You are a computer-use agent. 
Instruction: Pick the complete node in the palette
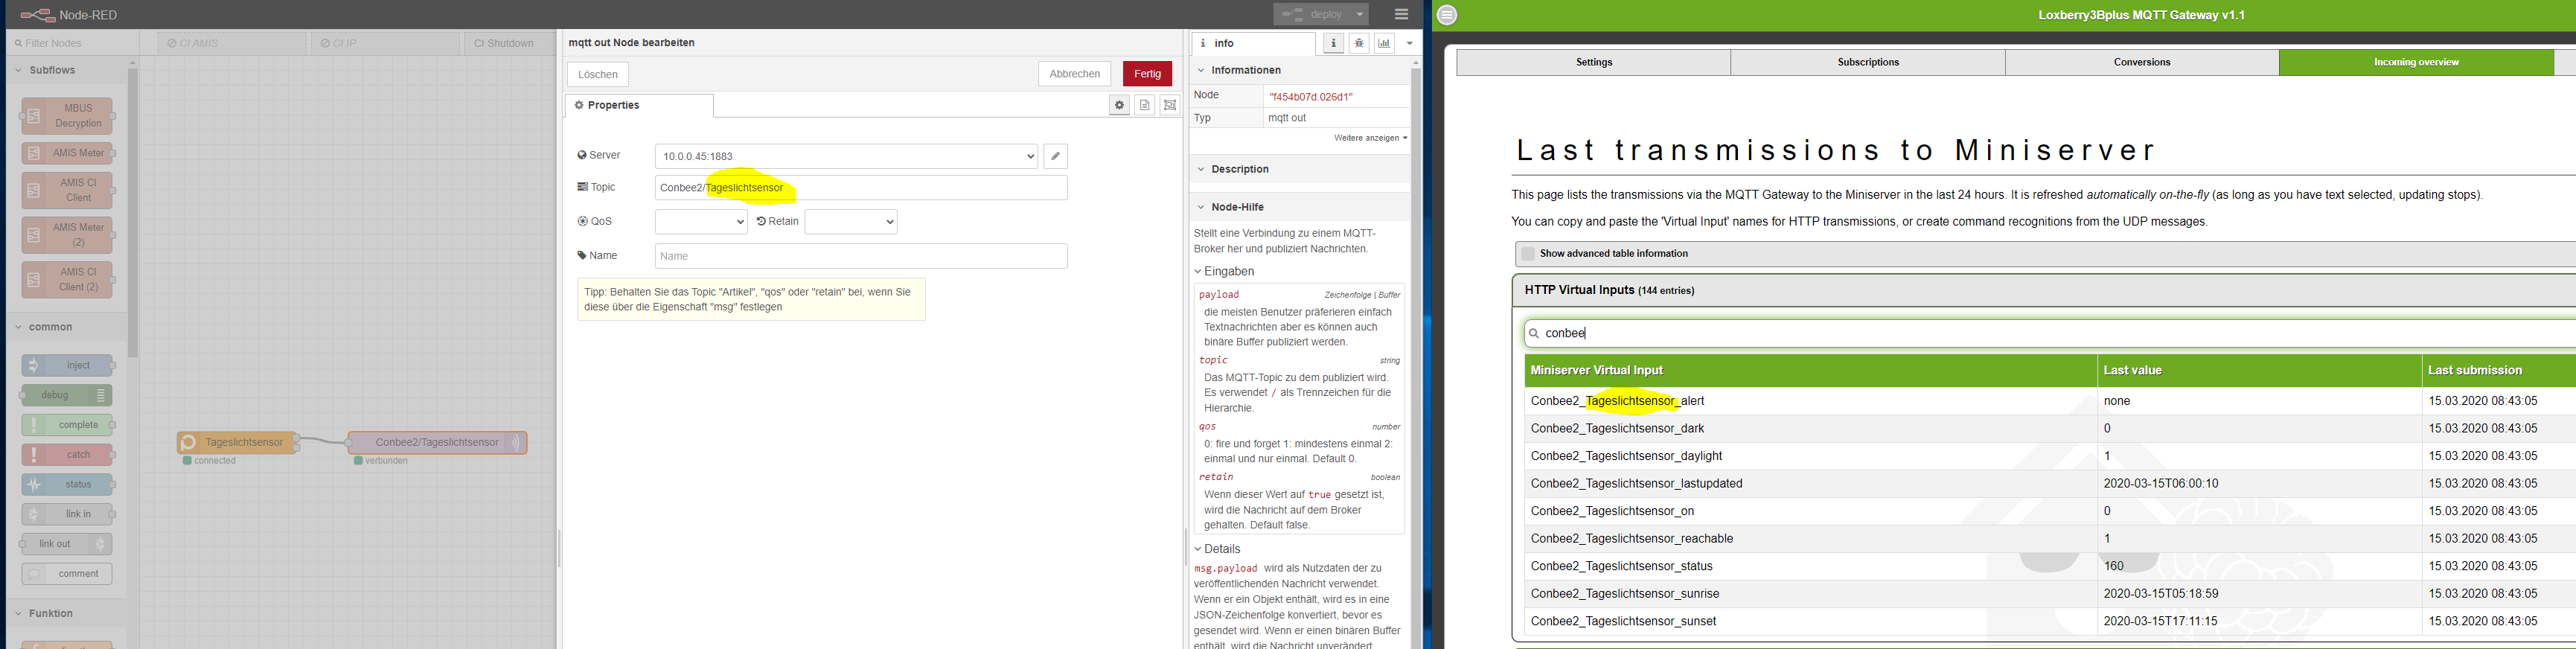[68, 425]
